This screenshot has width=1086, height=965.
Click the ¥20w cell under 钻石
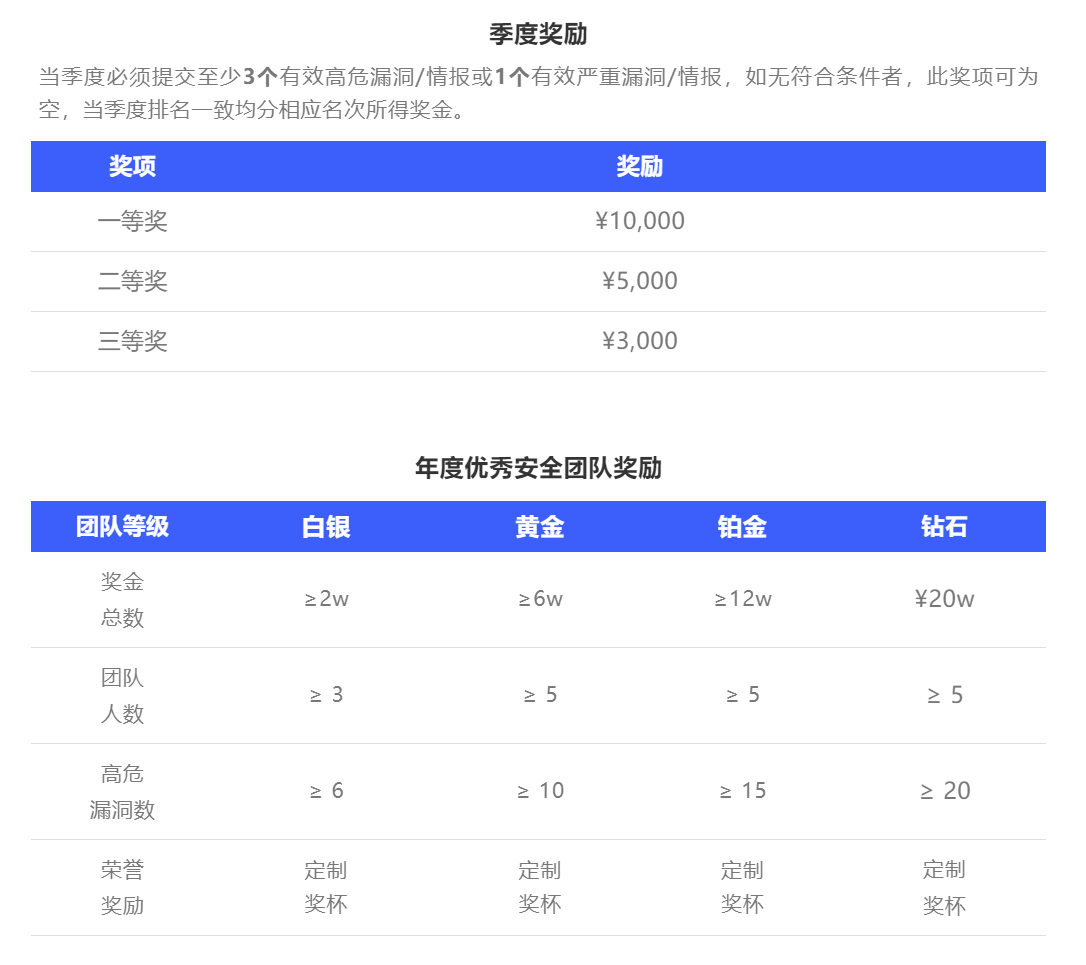pos(944,599)
